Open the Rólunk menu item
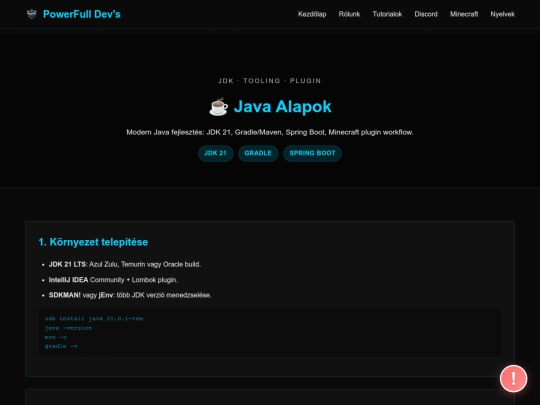The width and height of the screenshot is (540, 405). click(x=349, y=14)
